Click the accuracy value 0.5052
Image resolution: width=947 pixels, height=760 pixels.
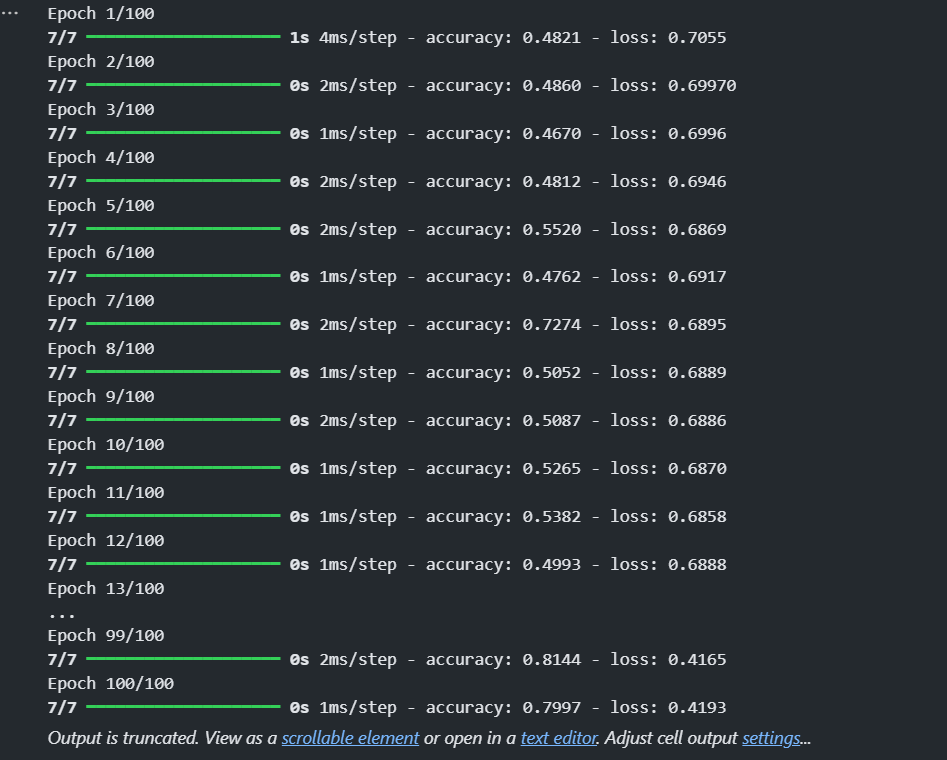(551, 372)
